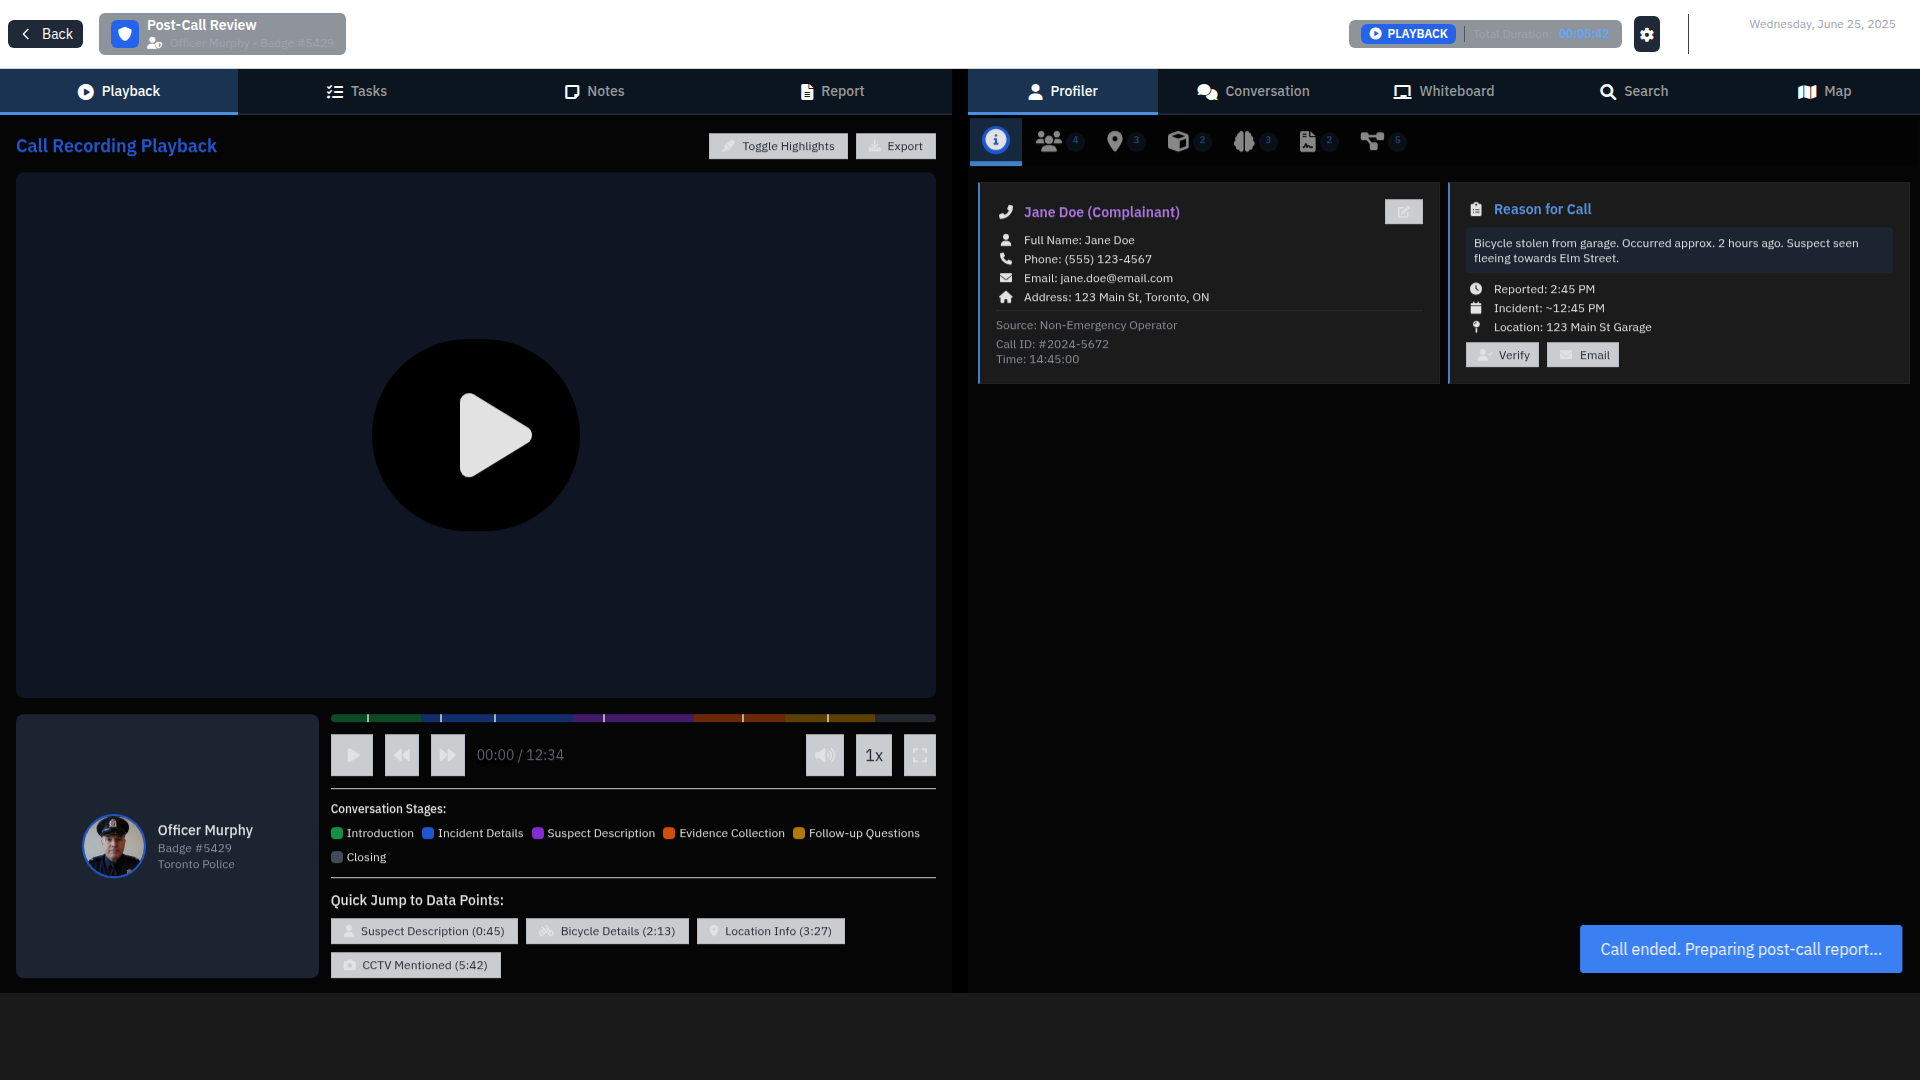Jump to Suspect Description at 0:45
Viewport: 1920px width, 1080px height.
423,931
